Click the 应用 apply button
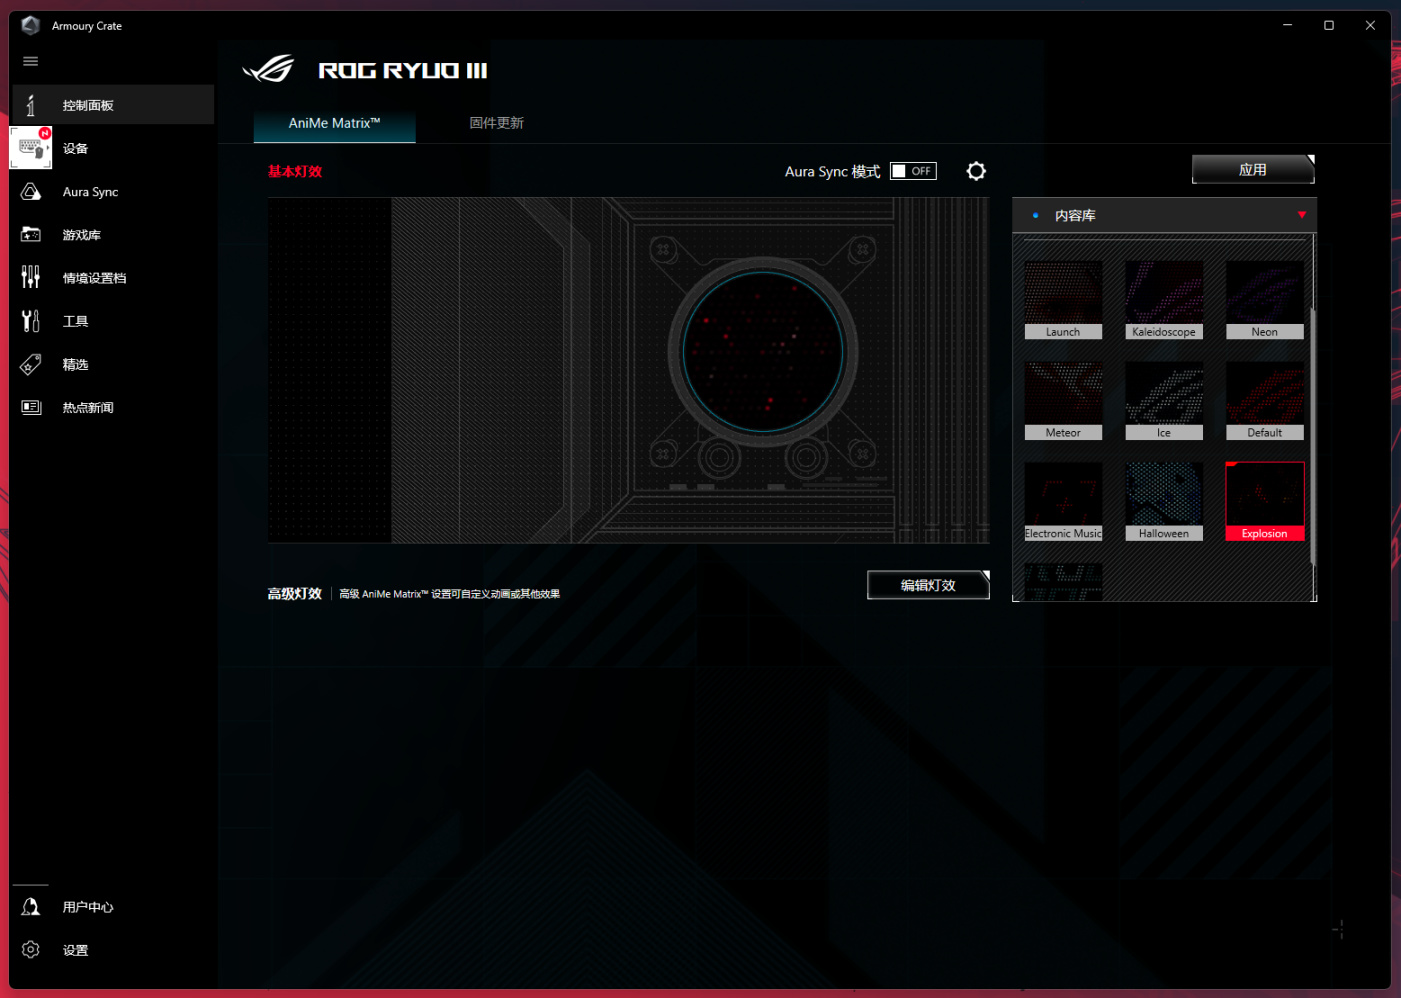This screenshot has height=998, width=1401. pos(1253,170)
